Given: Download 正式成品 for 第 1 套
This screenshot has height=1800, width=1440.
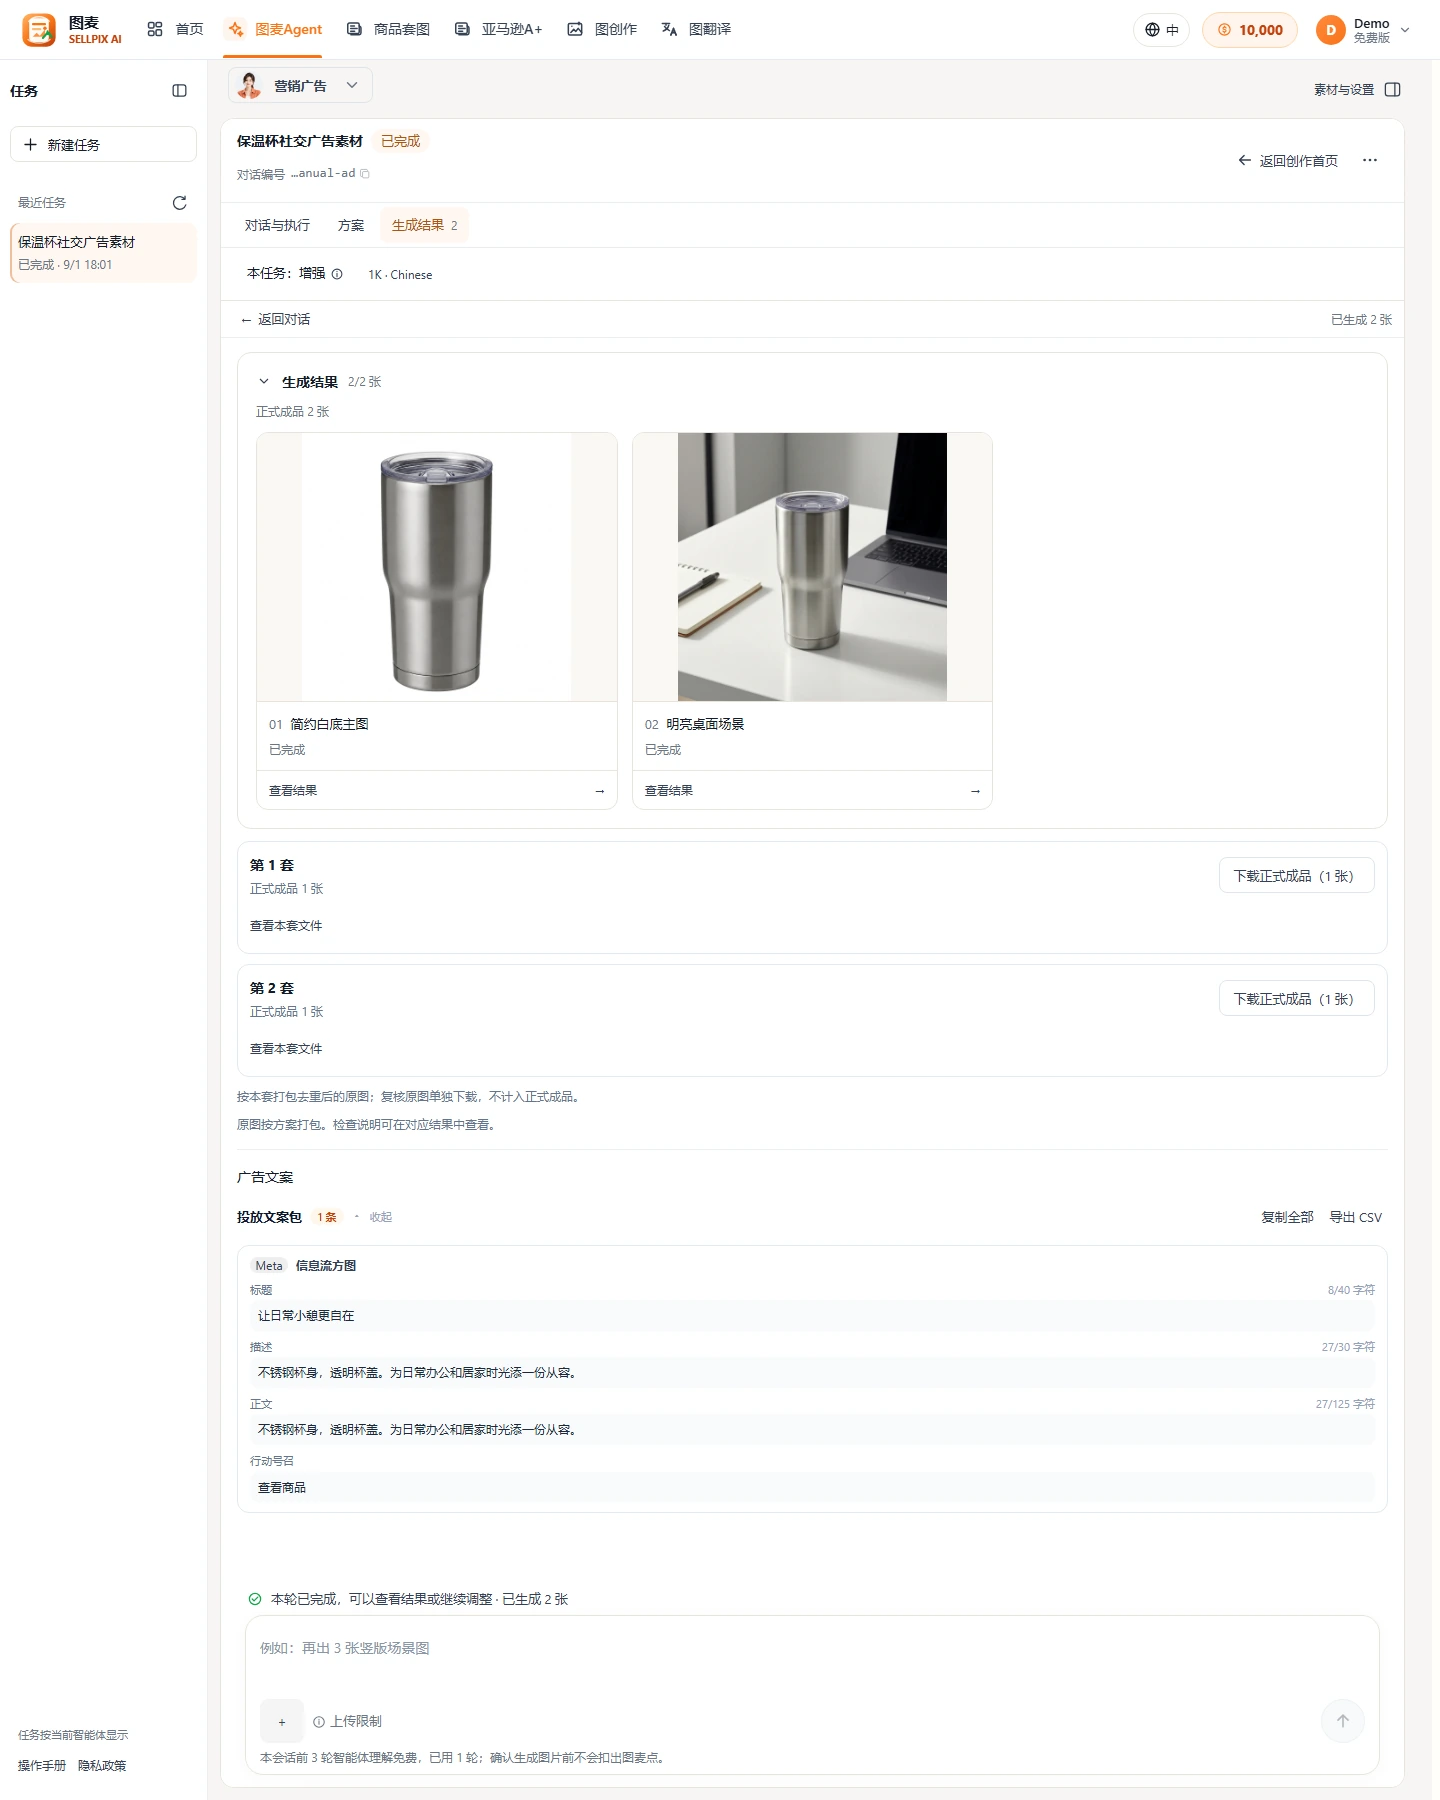Looking at the screenshot, I should [1296, 875].
